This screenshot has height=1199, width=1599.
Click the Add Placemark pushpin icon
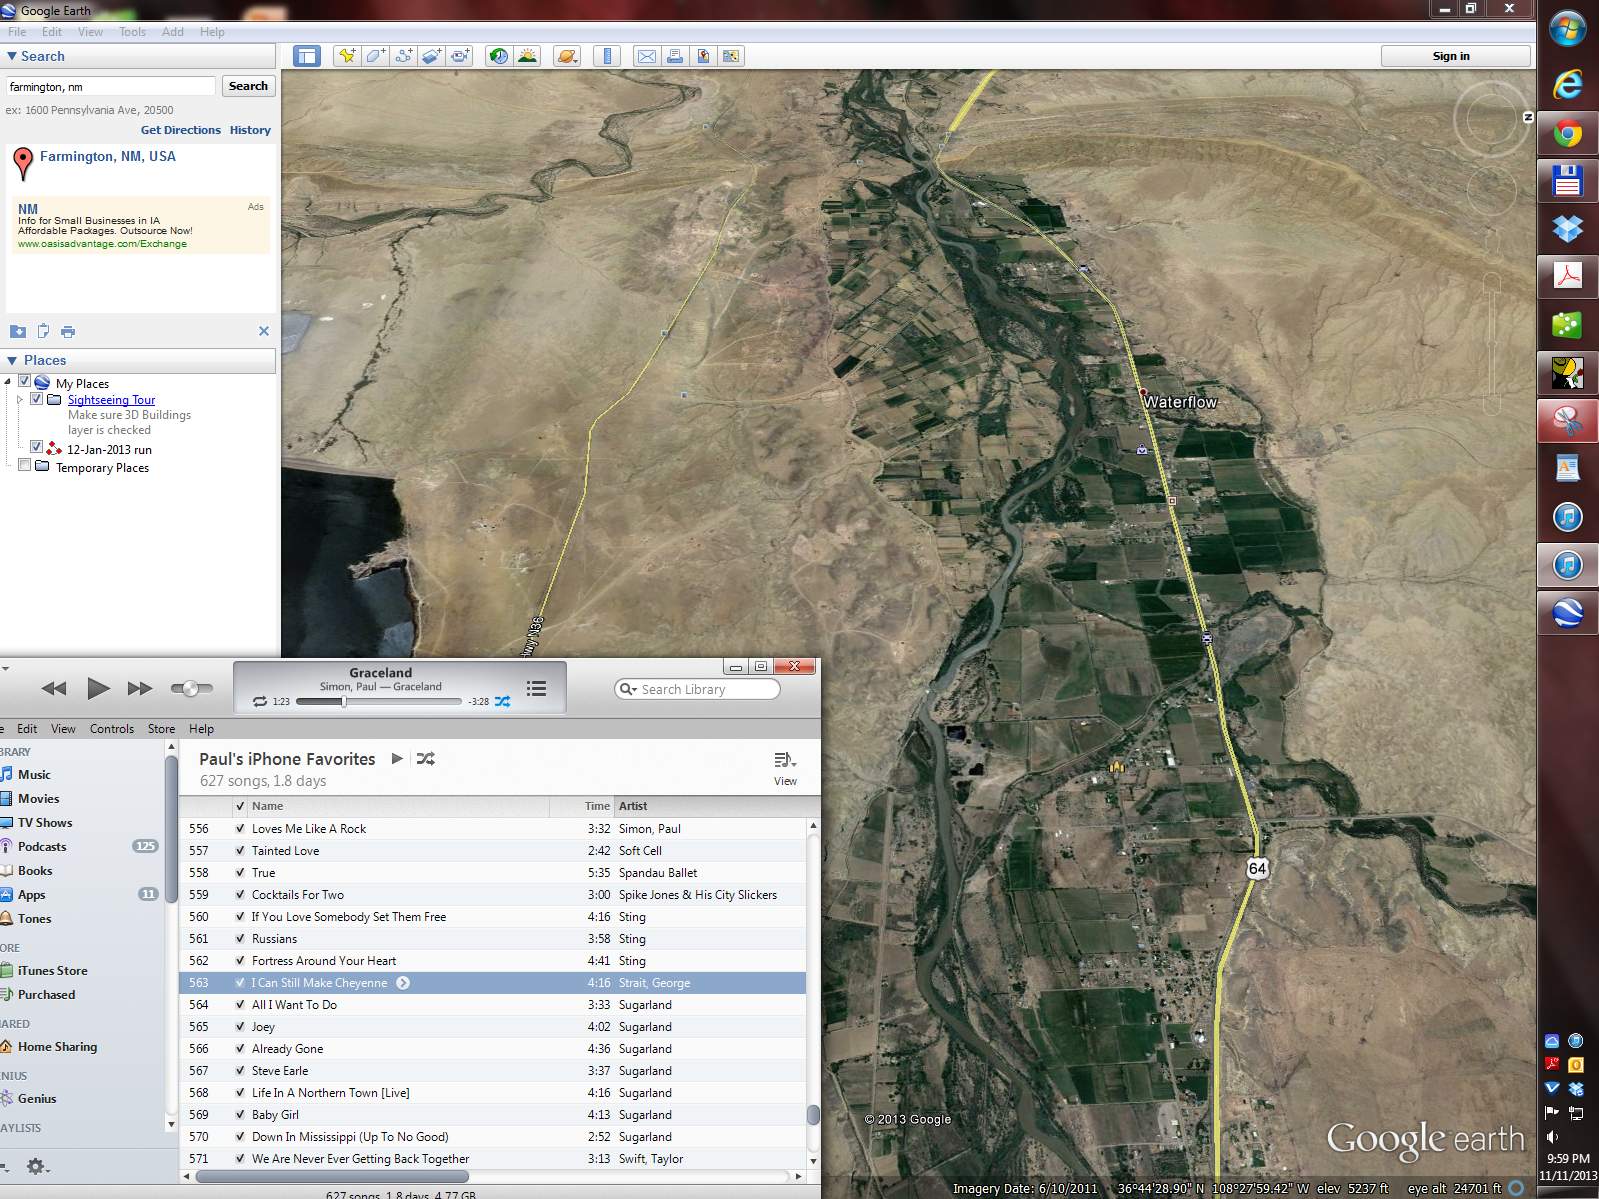tap(347, 56)
